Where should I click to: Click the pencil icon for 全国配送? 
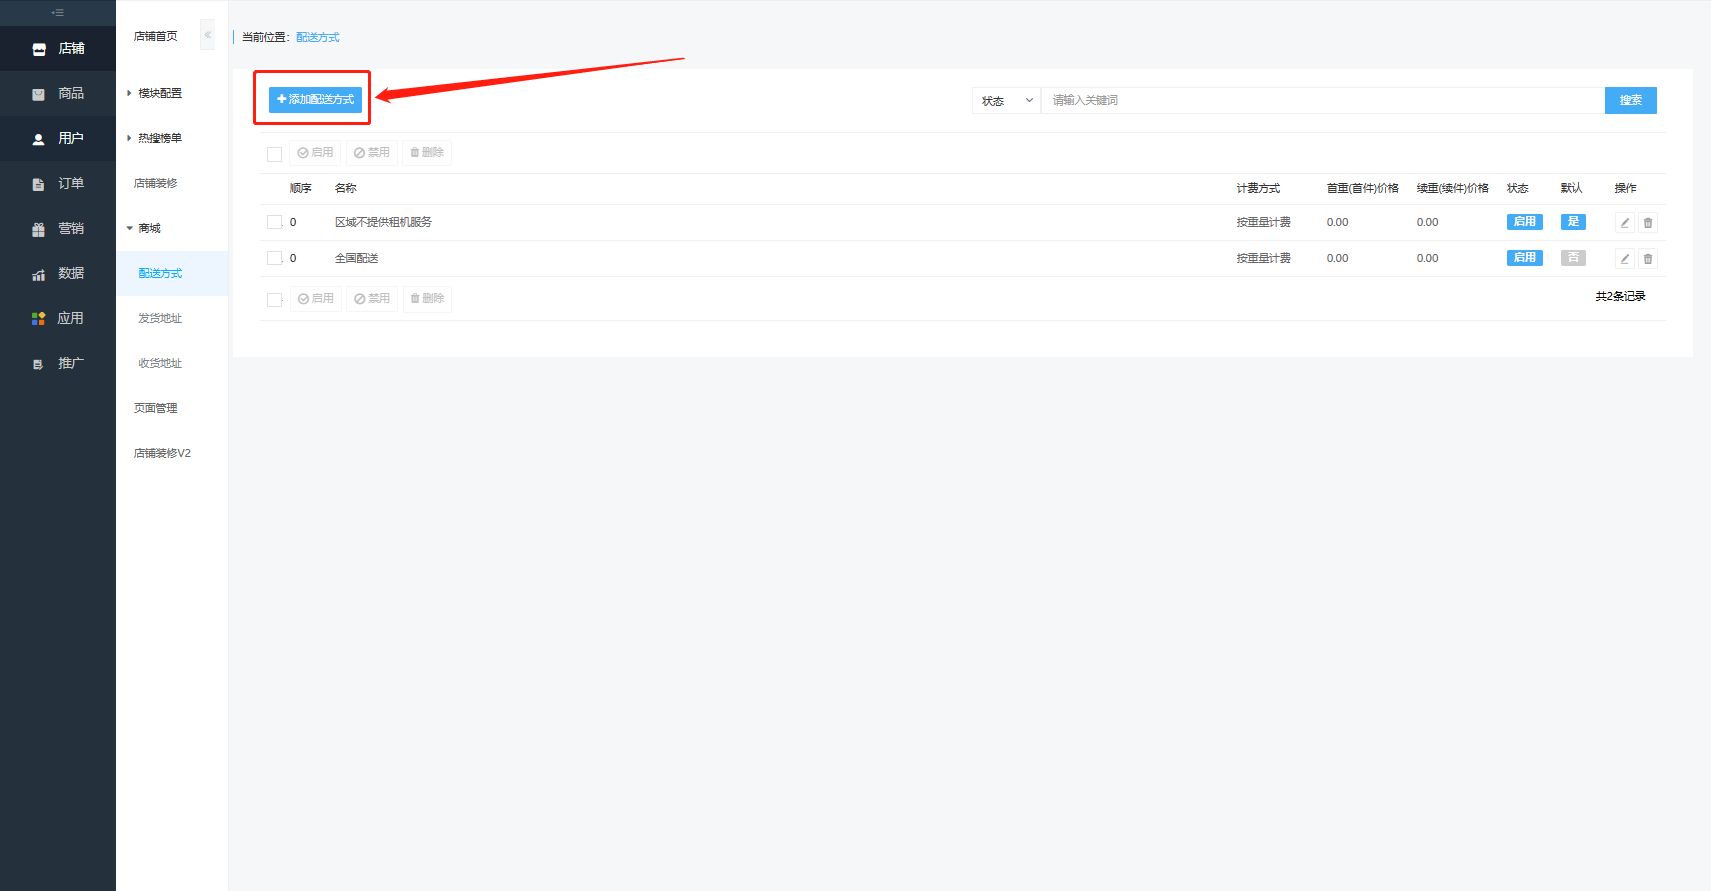(1625, 259)
